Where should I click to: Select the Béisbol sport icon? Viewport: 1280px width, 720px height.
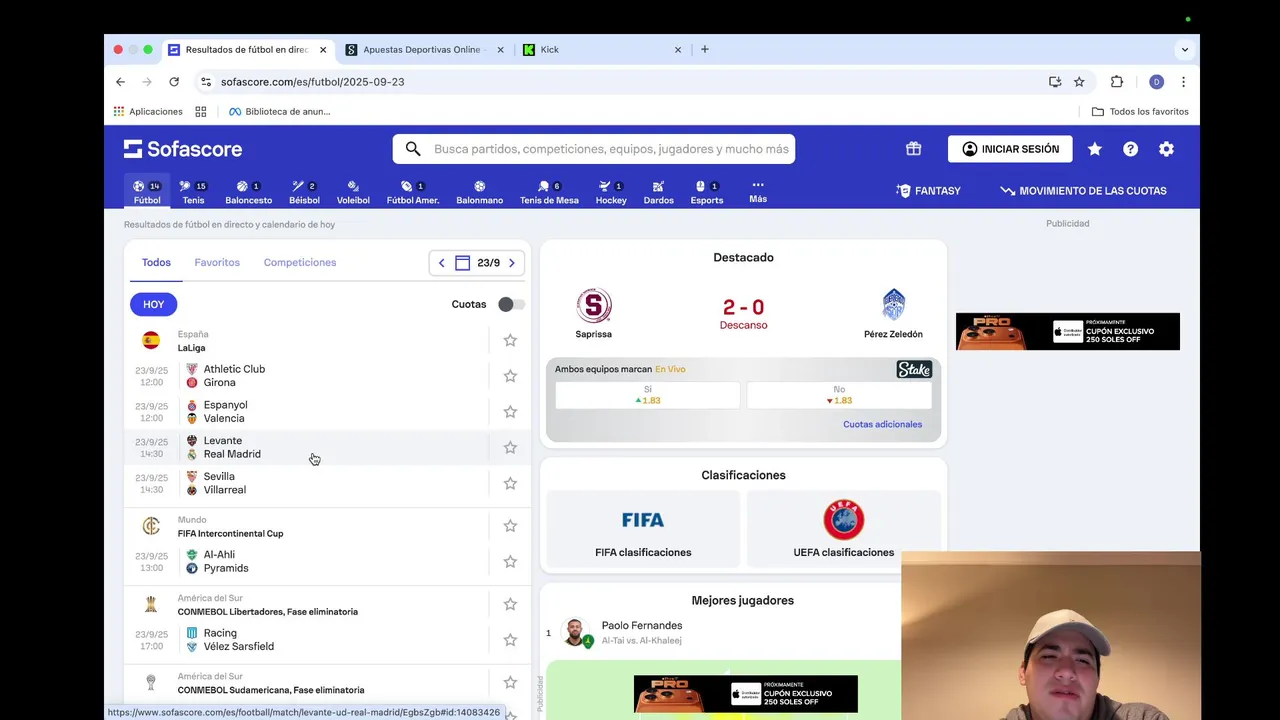pos(304,192)
